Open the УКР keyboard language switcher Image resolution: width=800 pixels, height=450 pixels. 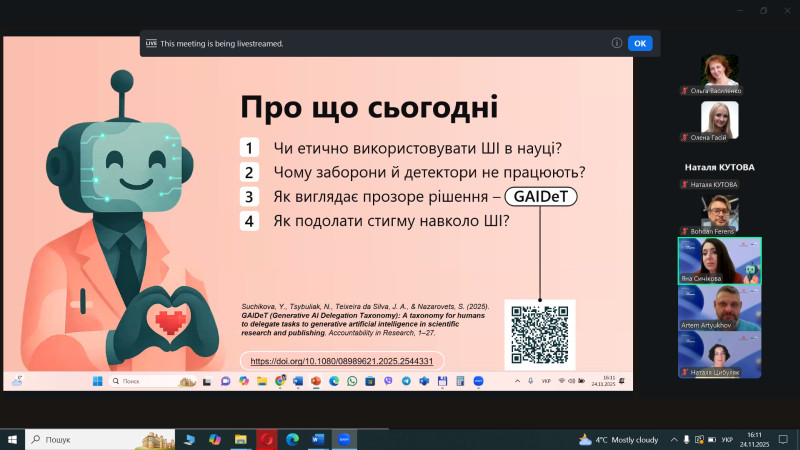(x=727, y=439)
